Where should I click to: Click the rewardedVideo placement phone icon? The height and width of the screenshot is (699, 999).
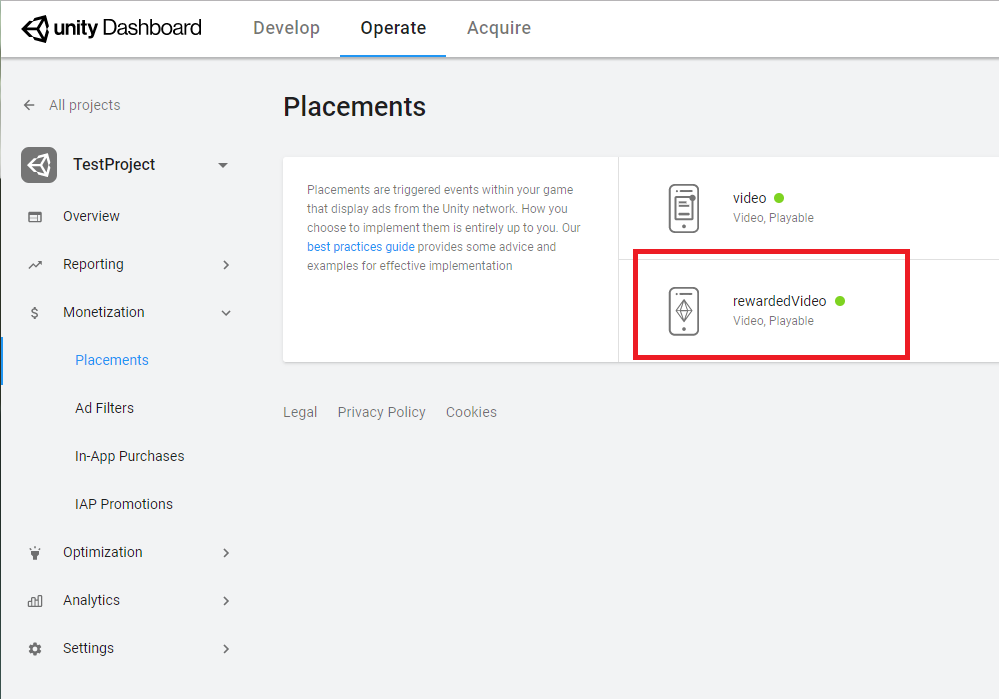(x=684, y=311)
